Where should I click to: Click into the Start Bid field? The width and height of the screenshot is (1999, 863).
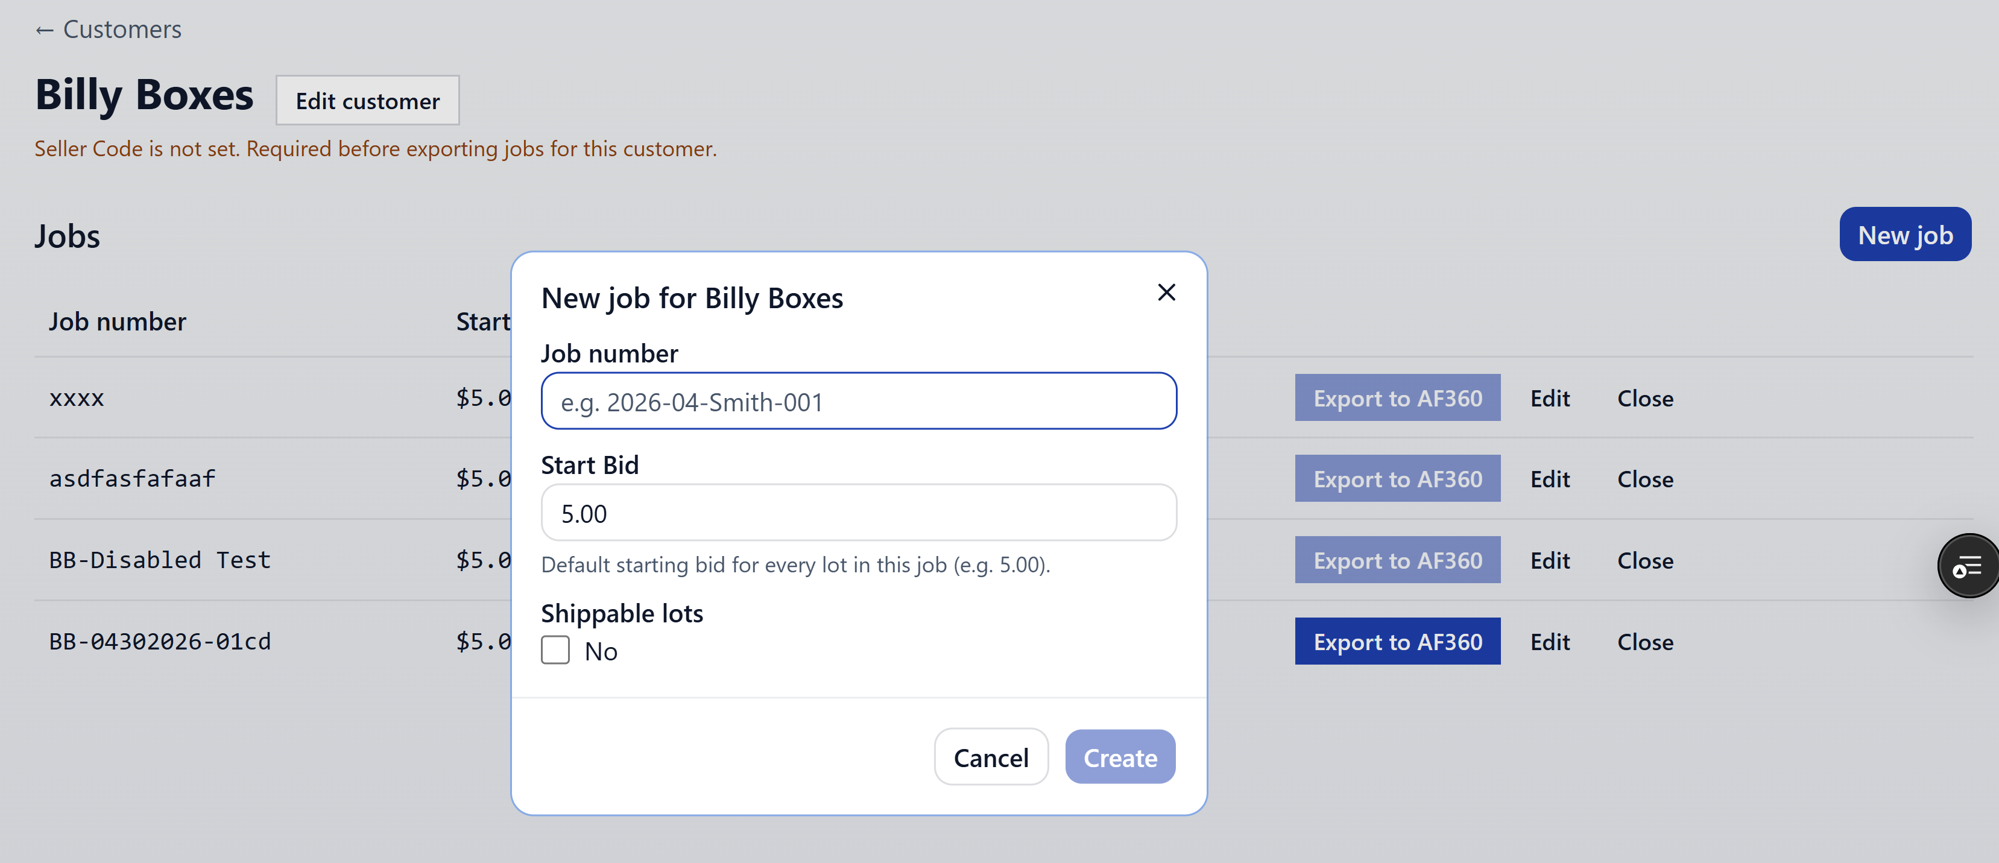[x=859, y=513]
